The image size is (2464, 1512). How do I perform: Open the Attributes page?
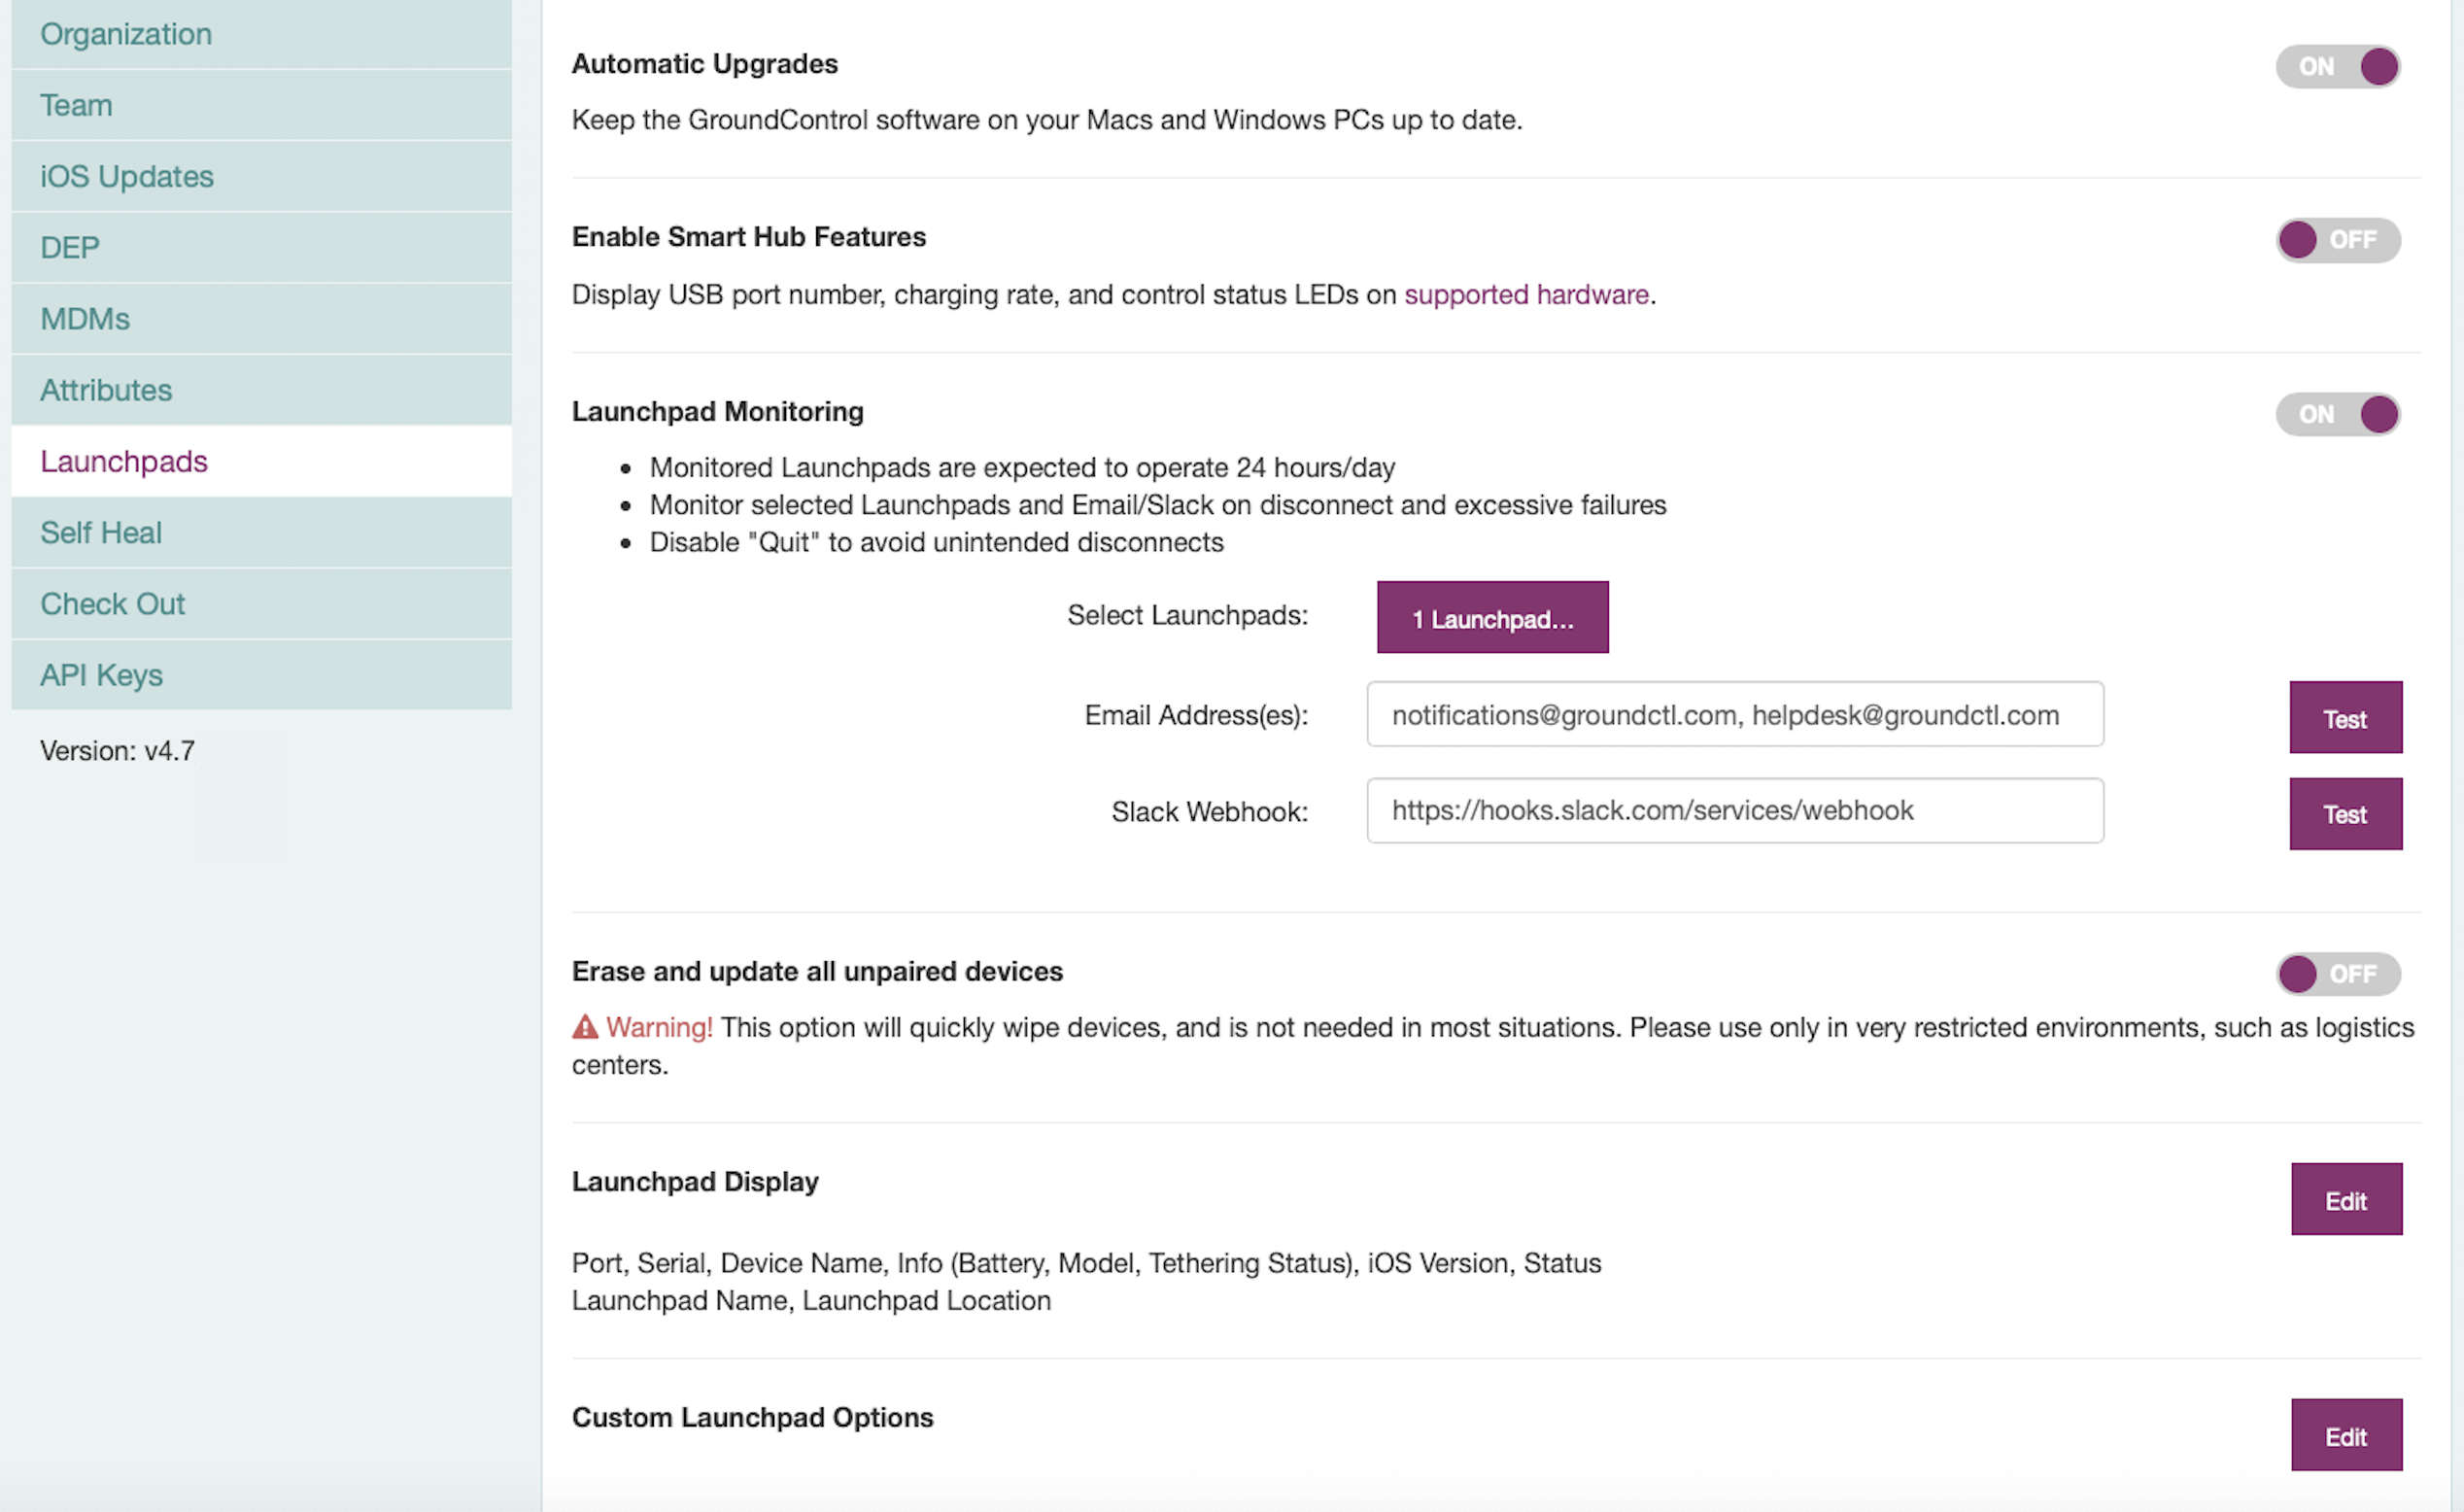[106, 390]
